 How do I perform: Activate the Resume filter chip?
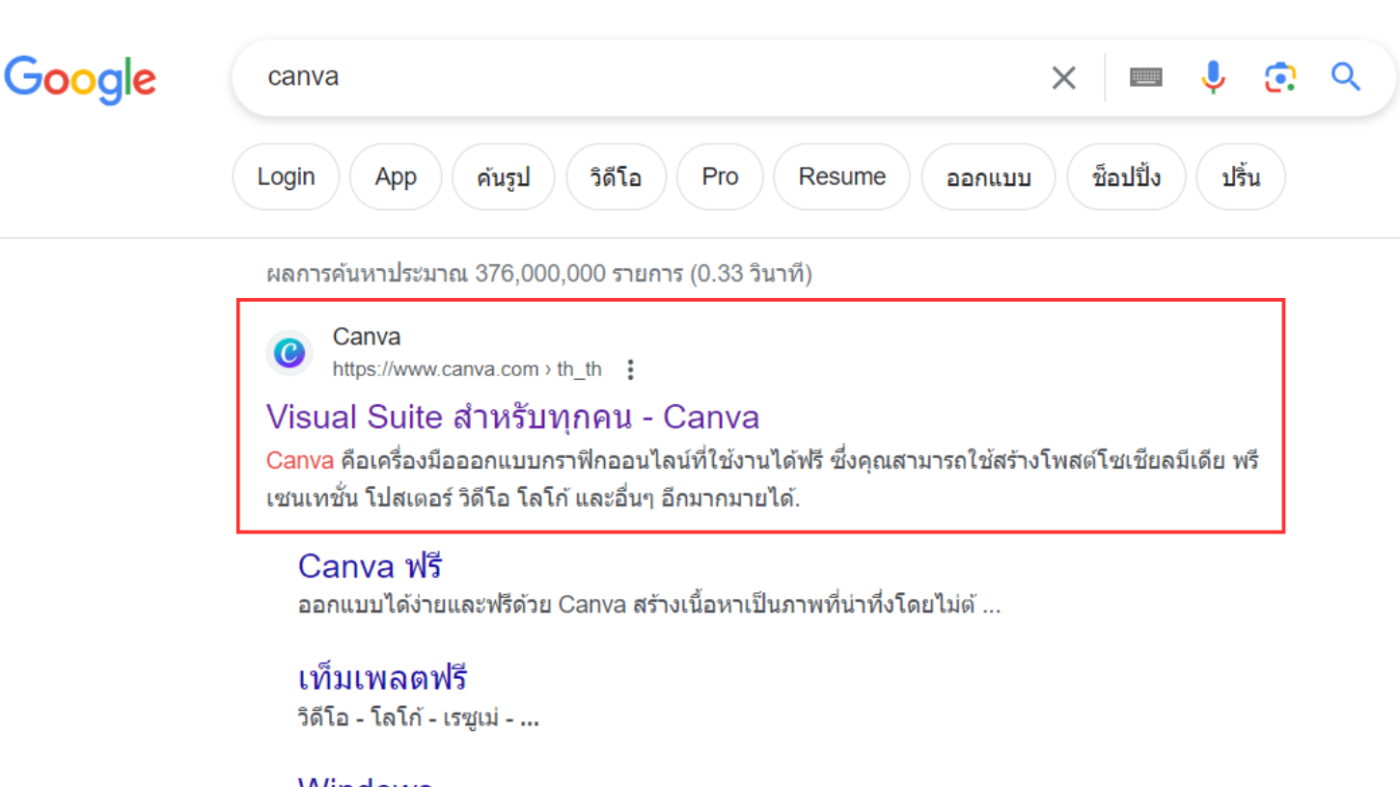(841, 176)
